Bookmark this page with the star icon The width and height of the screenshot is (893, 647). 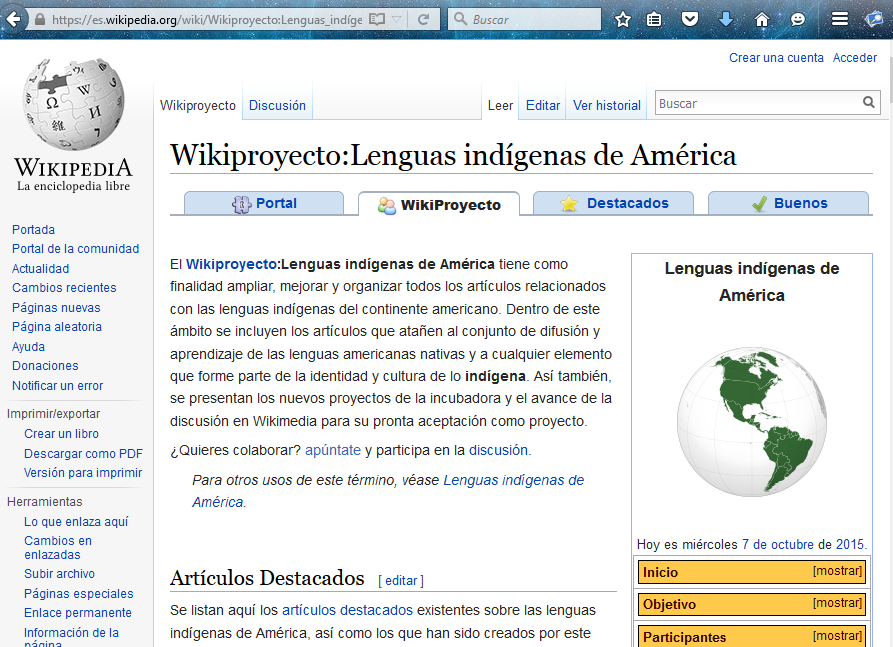pos(623,19)
